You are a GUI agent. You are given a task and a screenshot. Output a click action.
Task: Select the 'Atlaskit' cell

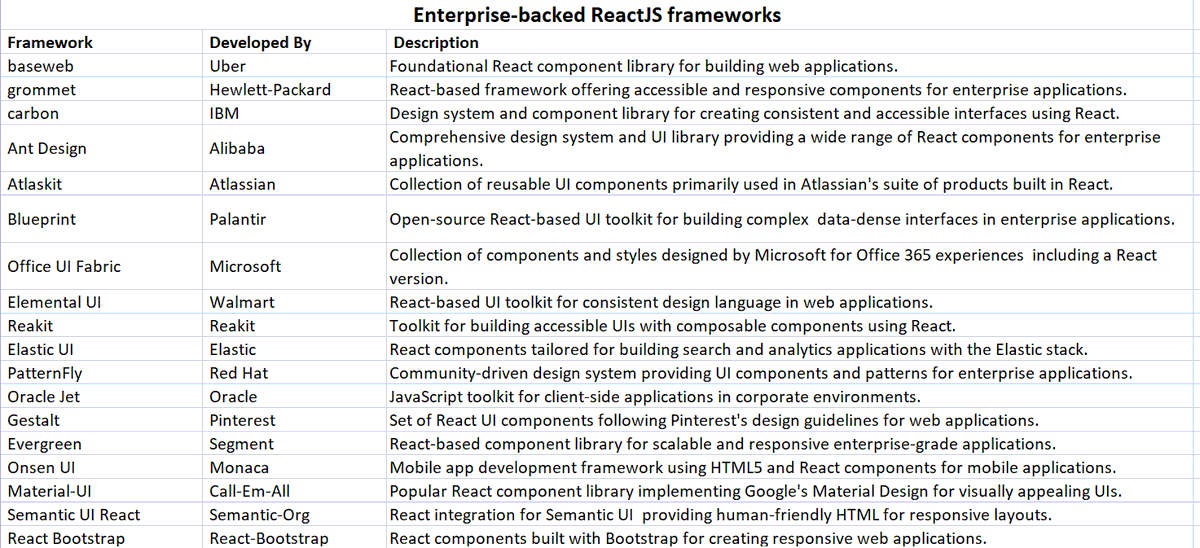click(x=102, y=184)
